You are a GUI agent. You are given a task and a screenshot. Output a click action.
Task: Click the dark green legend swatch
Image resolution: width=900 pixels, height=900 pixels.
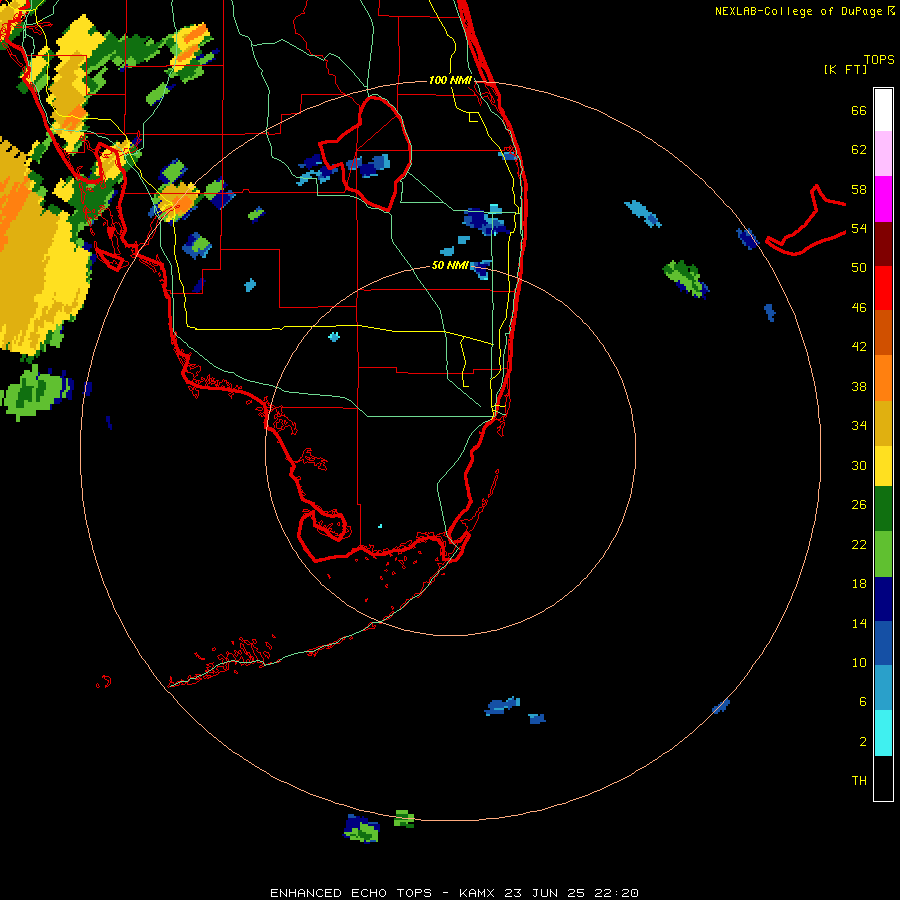coord(883,509)
